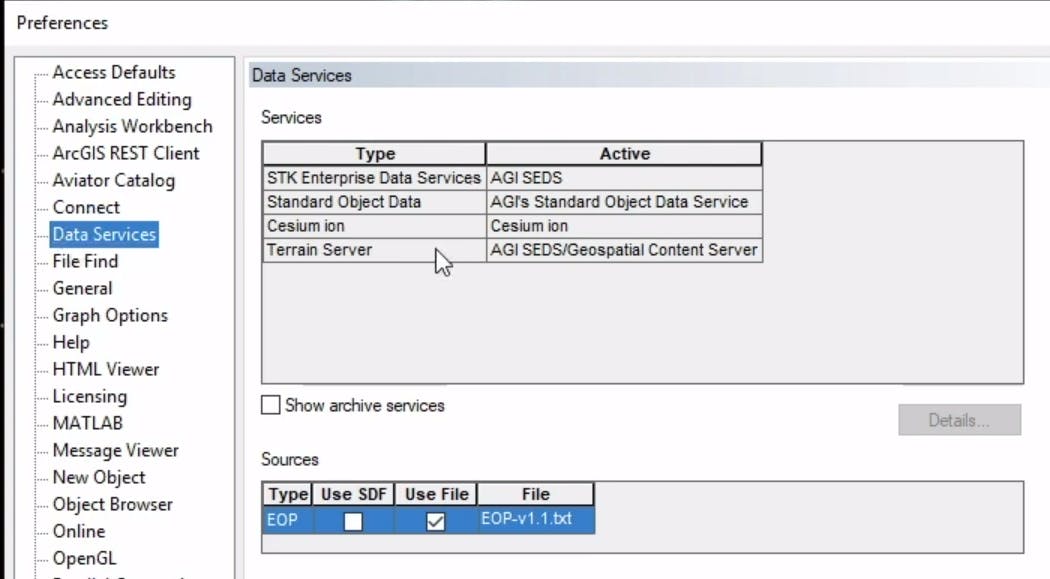Select the EOP-v1.1.txt file entry

pyautogui.click(x=536, y=519)
